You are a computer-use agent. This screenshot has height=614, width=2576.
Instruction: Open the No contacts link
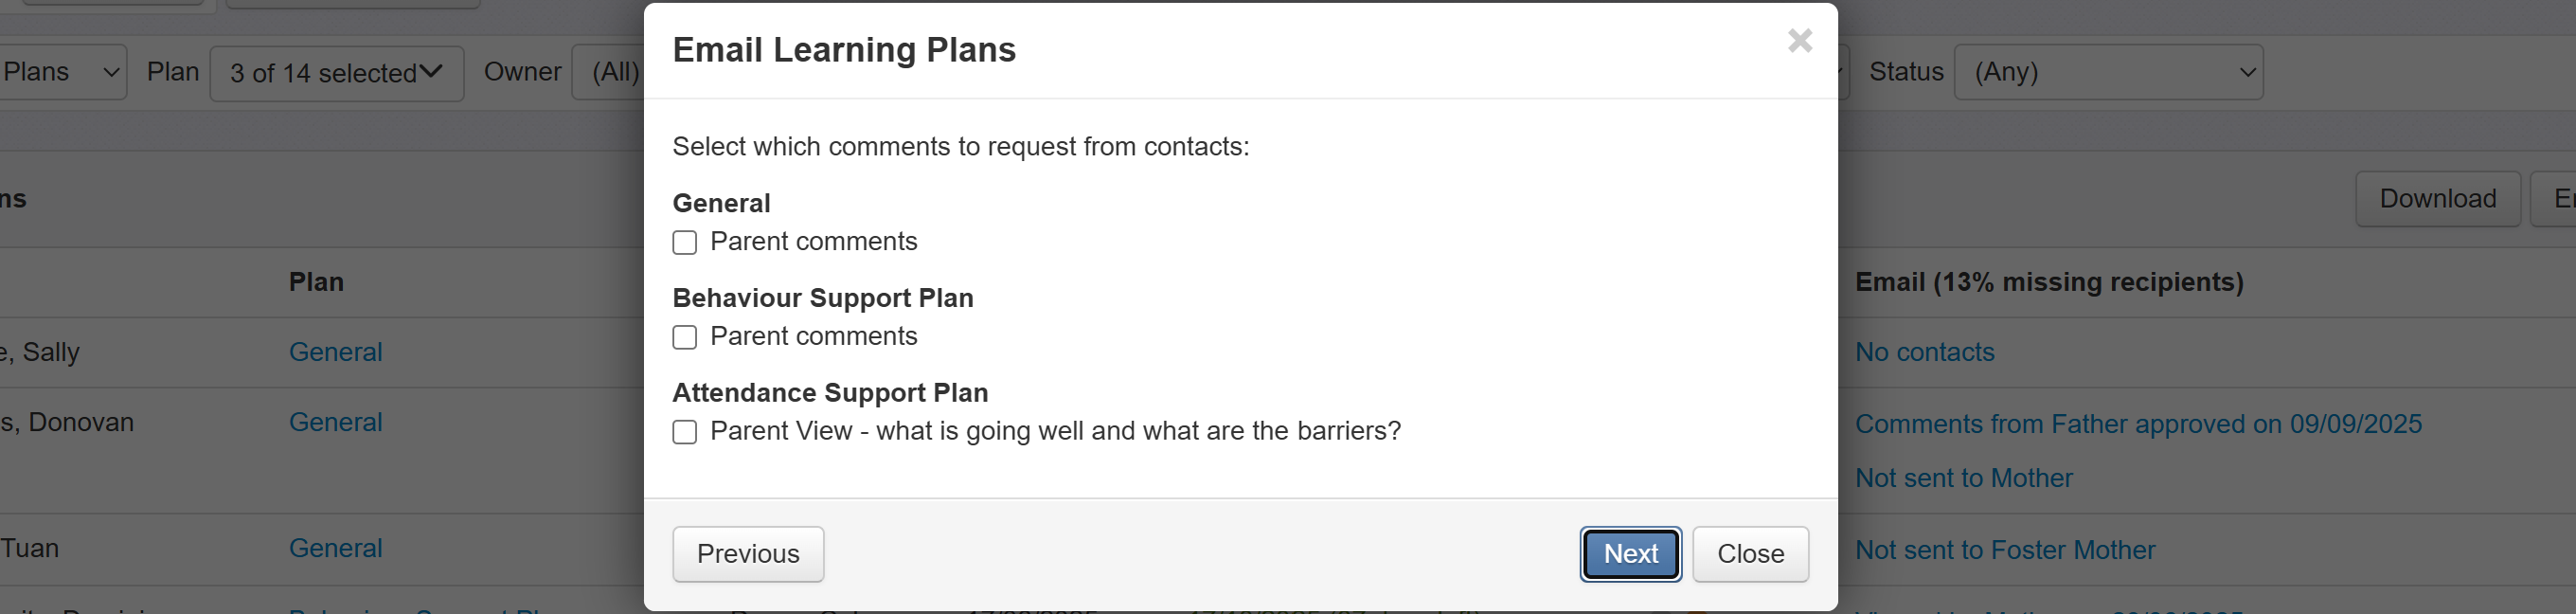(1924, 352)
